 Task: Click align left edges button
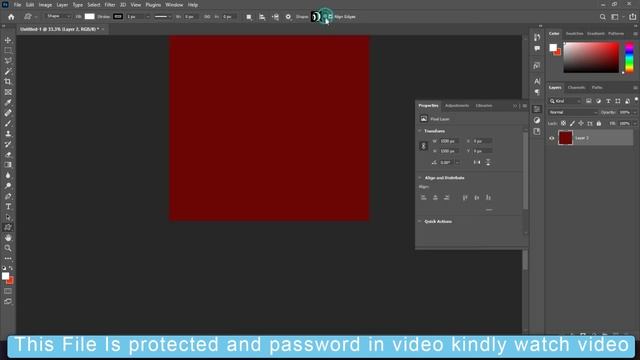tap(424, 198)
